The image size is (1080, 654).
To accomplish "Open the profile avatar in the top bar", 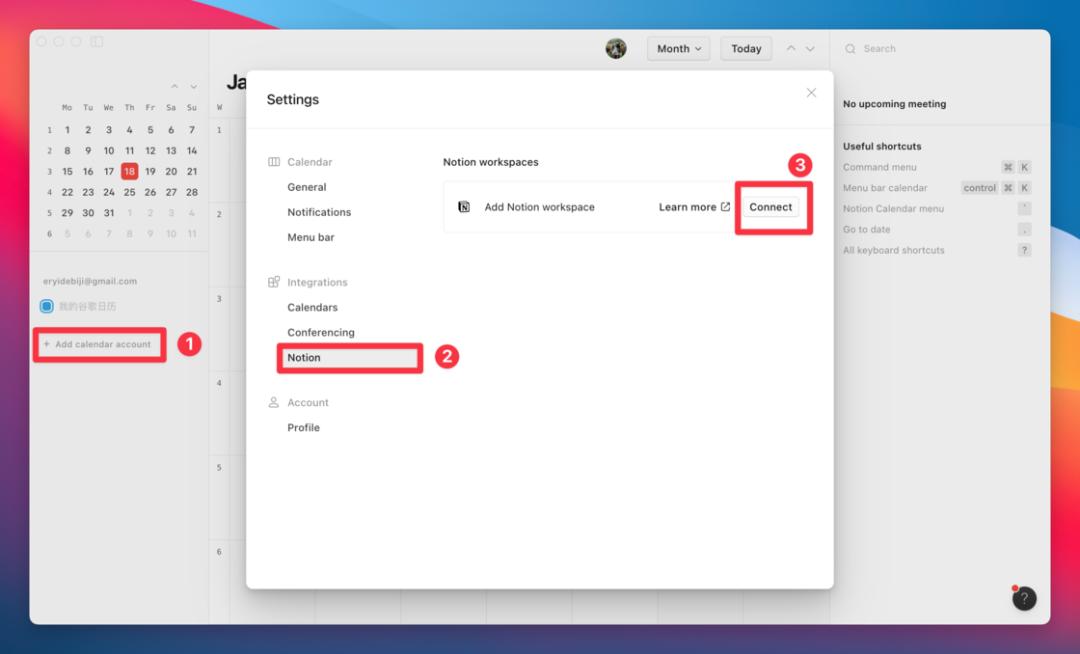I will [x=616, y=48].
